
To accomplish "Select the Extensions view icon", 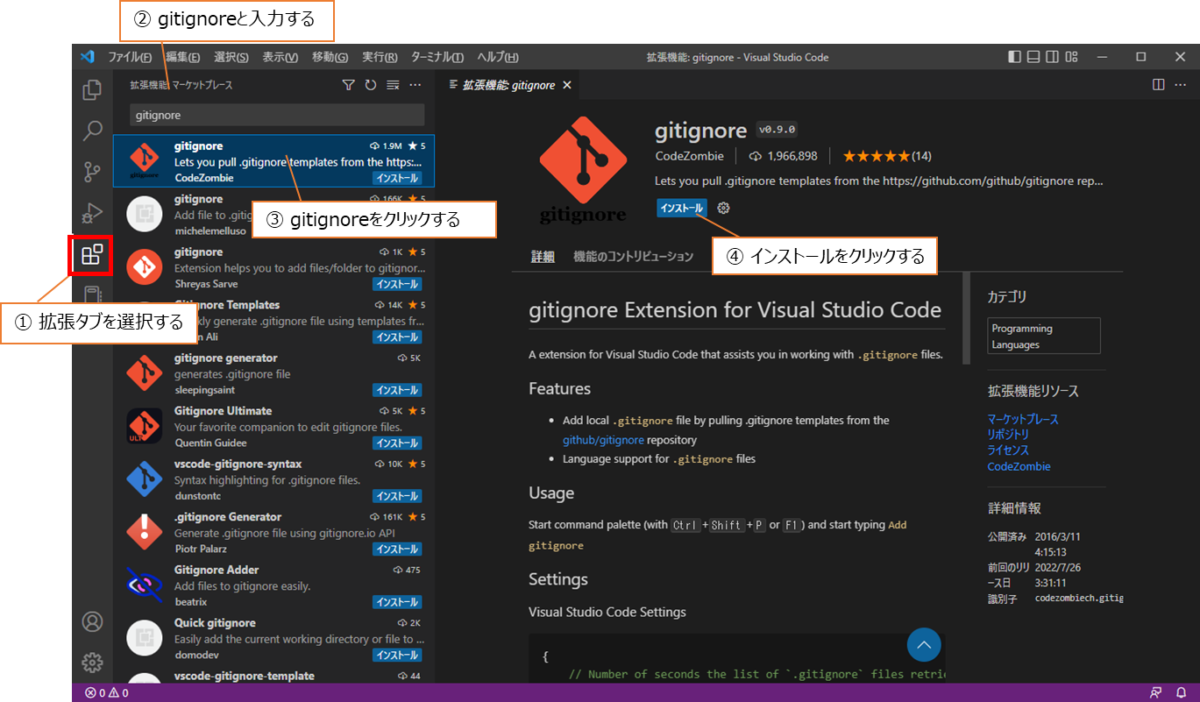I will coord(91,255).
